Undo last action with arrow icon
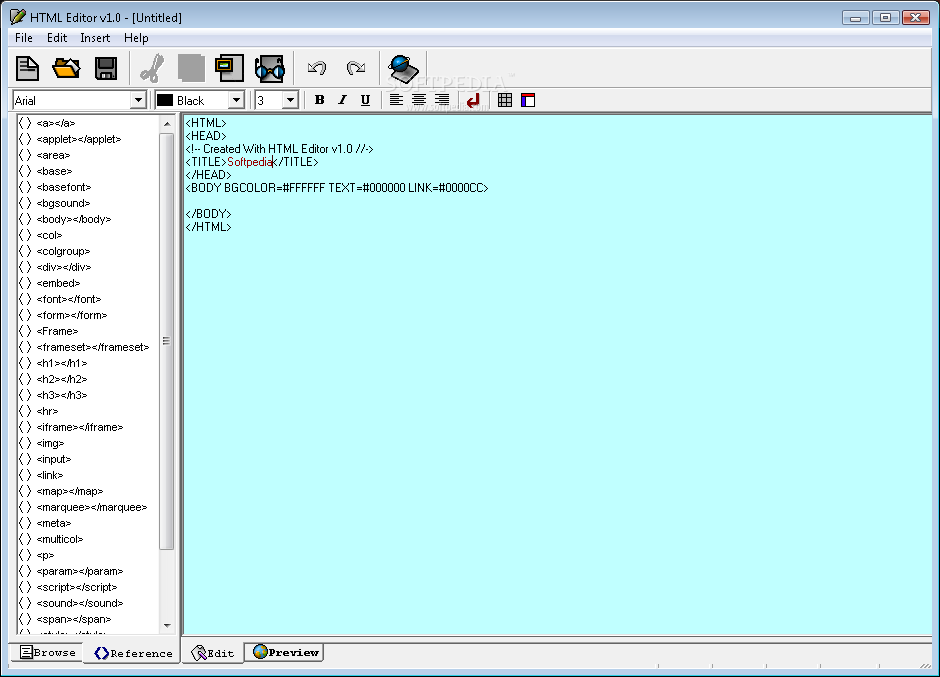The height and width of the screenshot is (677, 940). [317, 68]
